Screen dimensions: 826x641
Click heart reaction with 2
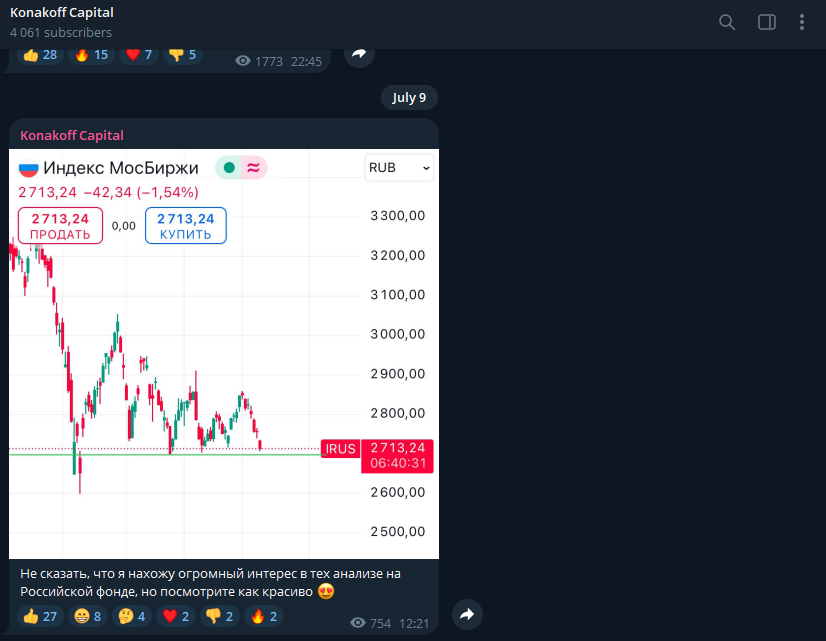pos(176,616)
